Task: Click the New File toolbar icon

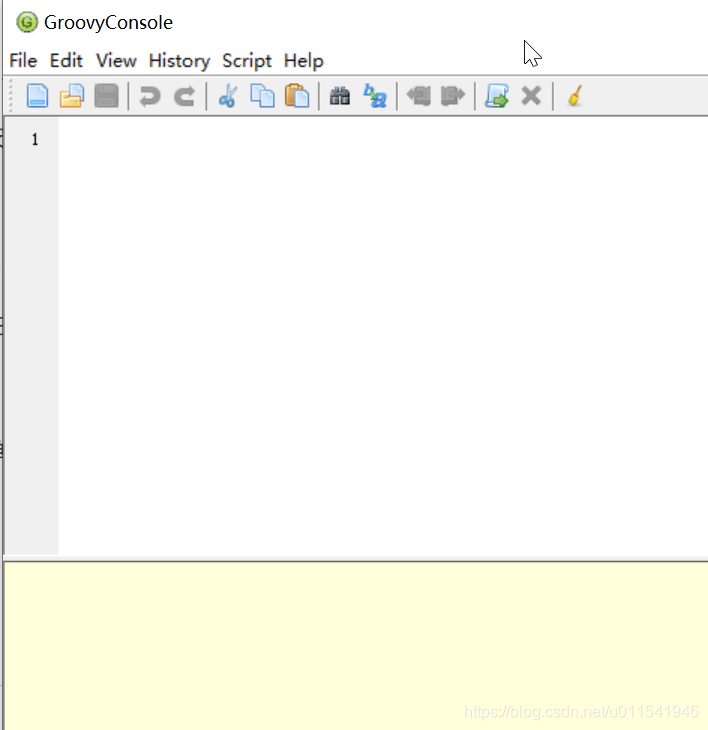Action: coord(37,96)
